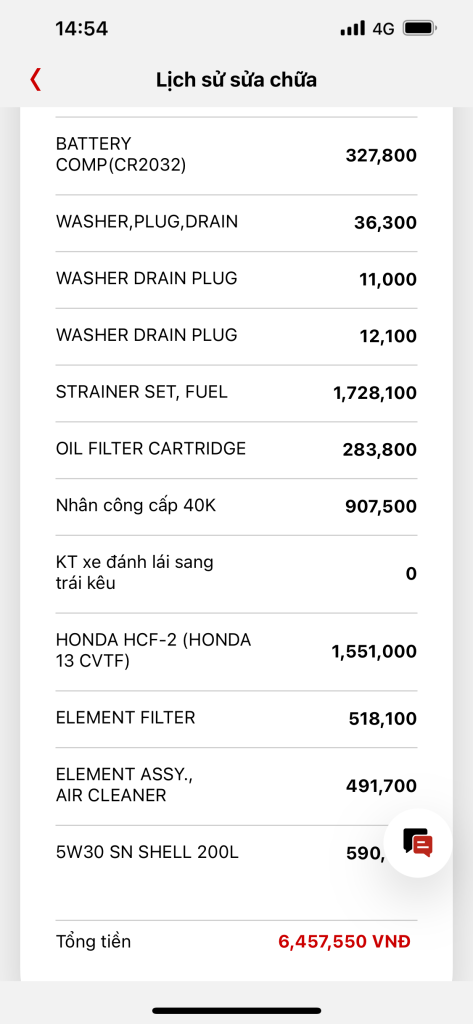Tap the red back arrow icon
The width and height of the screenshot is (473, 1024).
coord(35,80)
